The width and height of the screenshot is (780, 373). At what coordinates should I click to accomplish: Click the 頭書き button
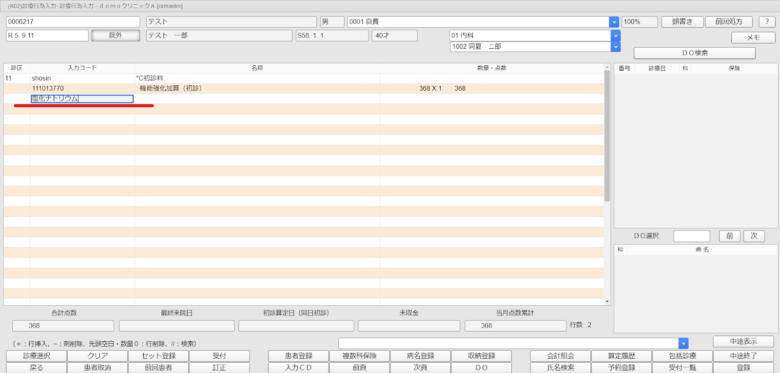682,22
